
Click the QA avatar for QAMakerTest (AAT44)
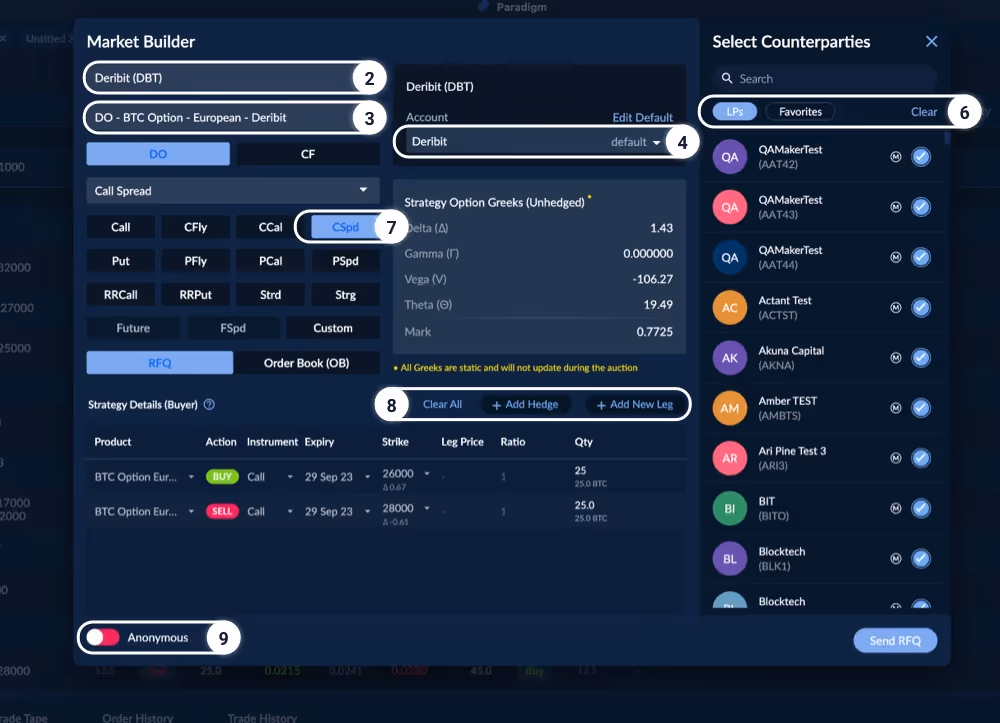730,258
